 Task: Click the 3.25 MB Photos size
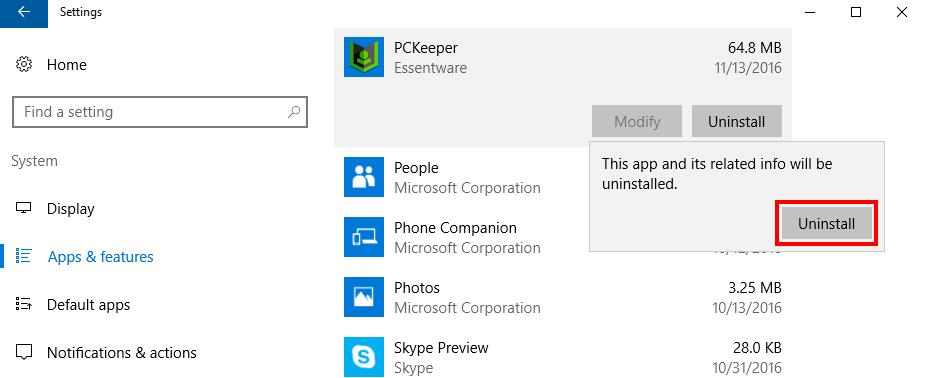tap(755, 288)
